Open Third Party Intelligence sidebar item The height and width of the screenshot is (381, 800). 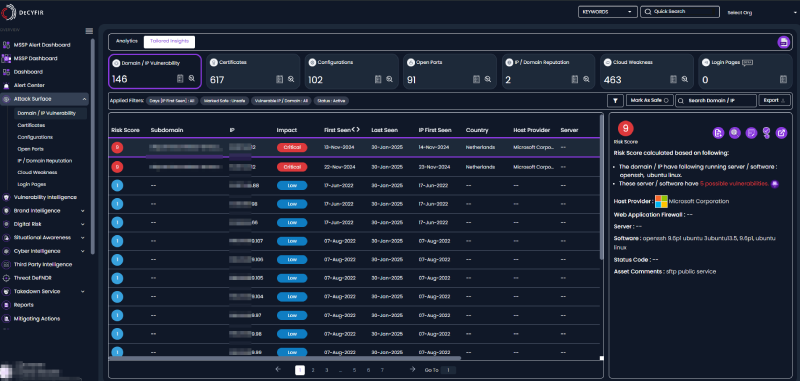43,265
